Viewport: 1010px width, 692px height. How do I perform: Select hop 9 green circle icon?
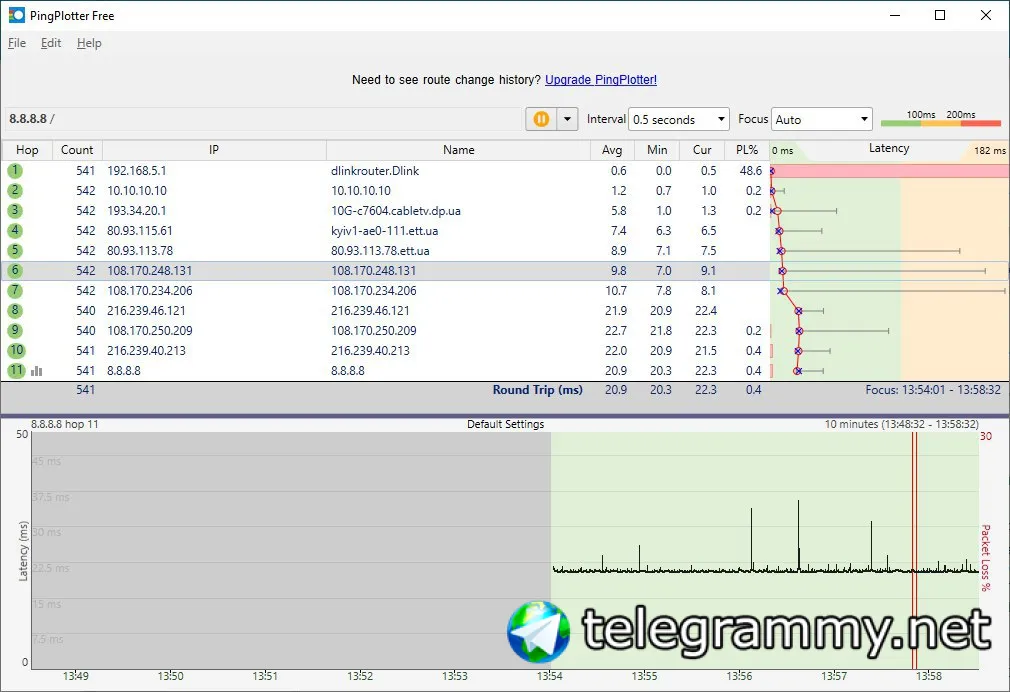(x=15, y=331)
